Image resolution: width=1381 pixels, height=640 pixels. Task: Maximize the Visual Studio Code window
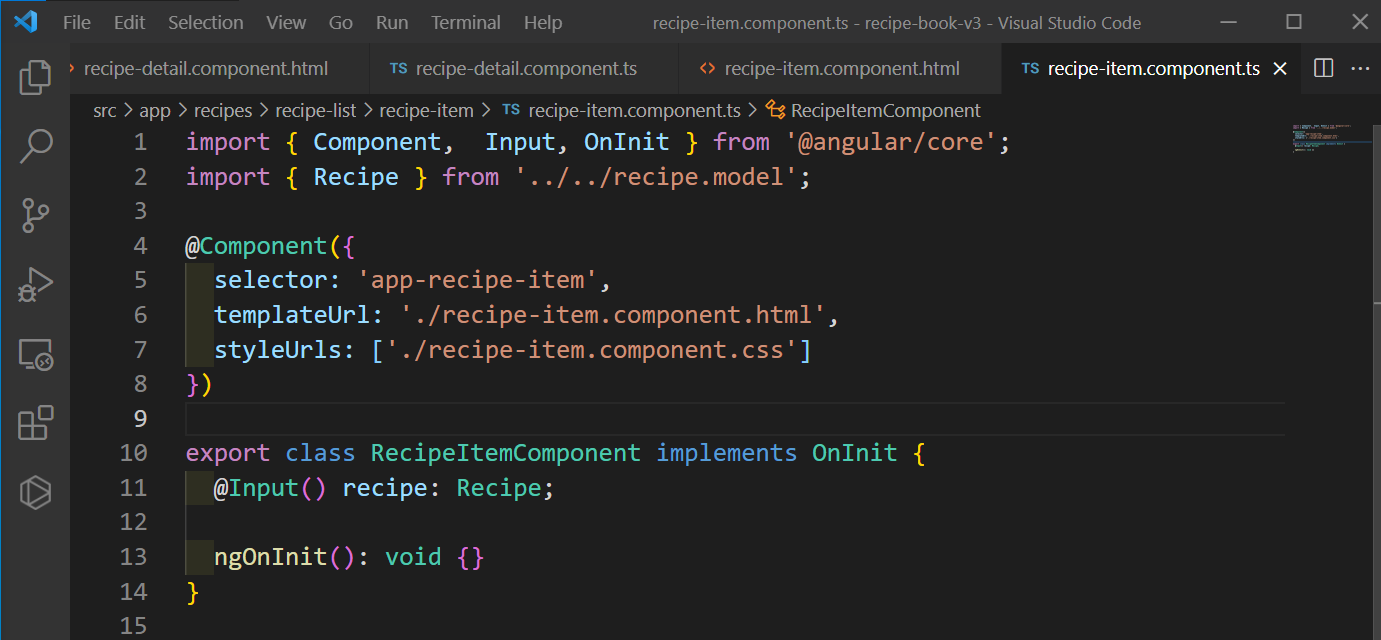click(x=1294, y=21)
